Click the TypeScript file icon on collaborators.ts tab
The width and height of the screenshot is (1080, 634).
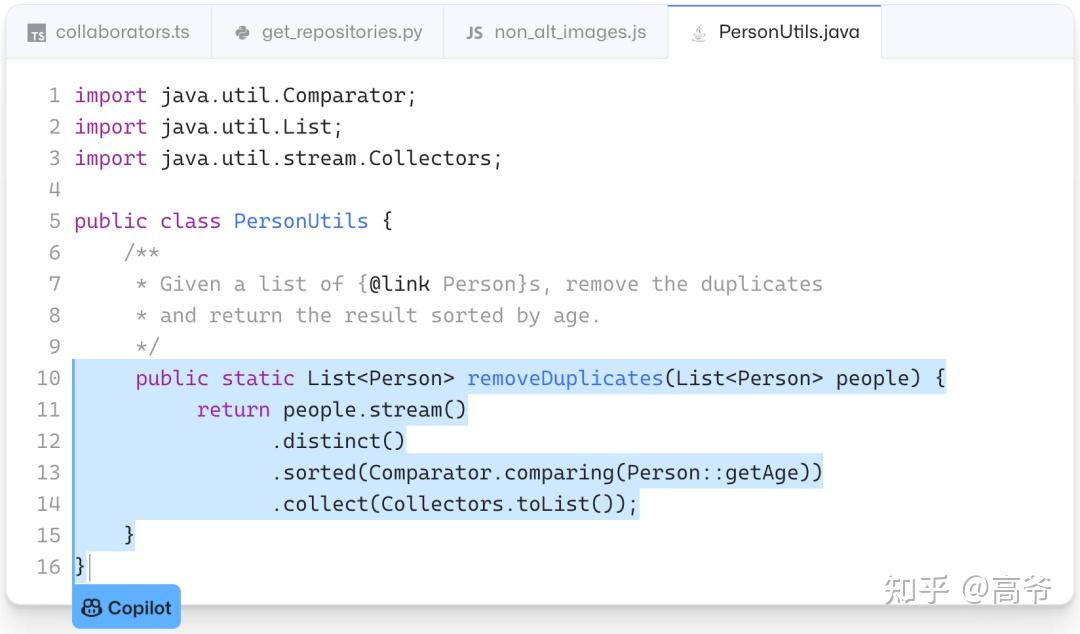pyautogui.click(x=38, y=31)
